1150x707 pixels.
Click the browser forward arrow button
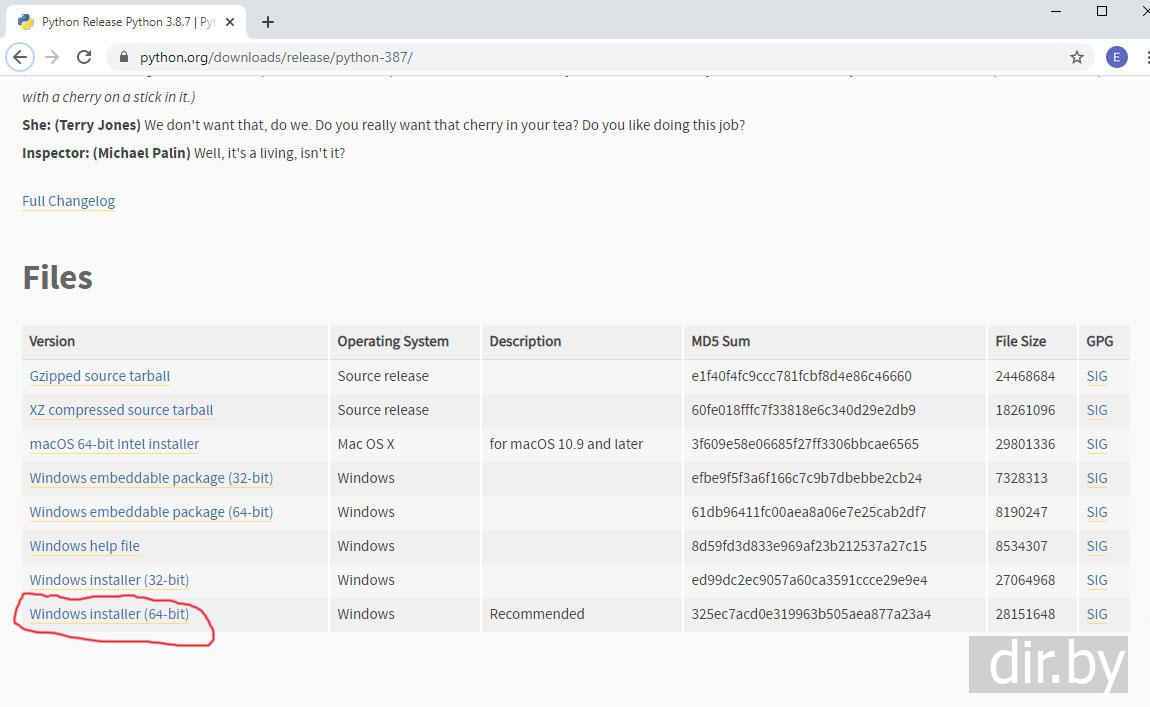[x=52, y=57]
